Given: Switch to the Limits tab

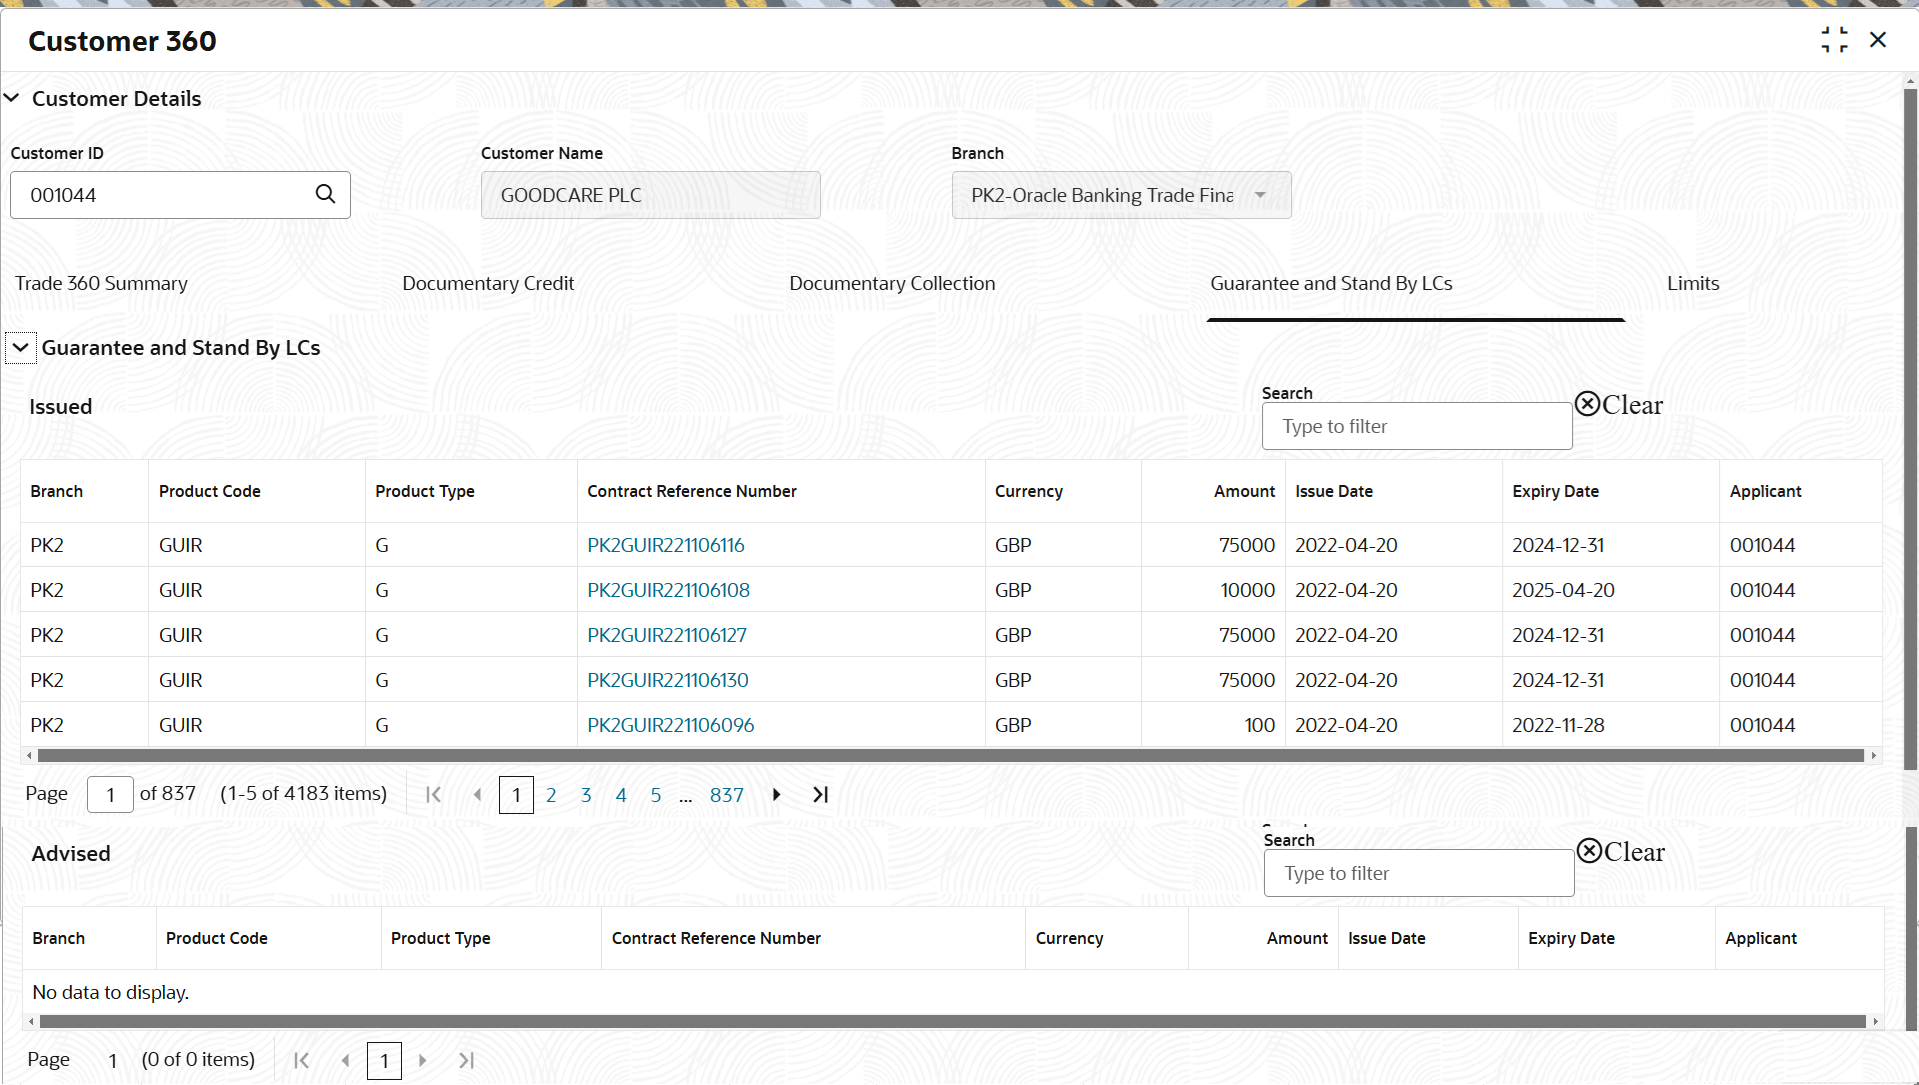Looking at the screenshot, I should (1693, 283).
